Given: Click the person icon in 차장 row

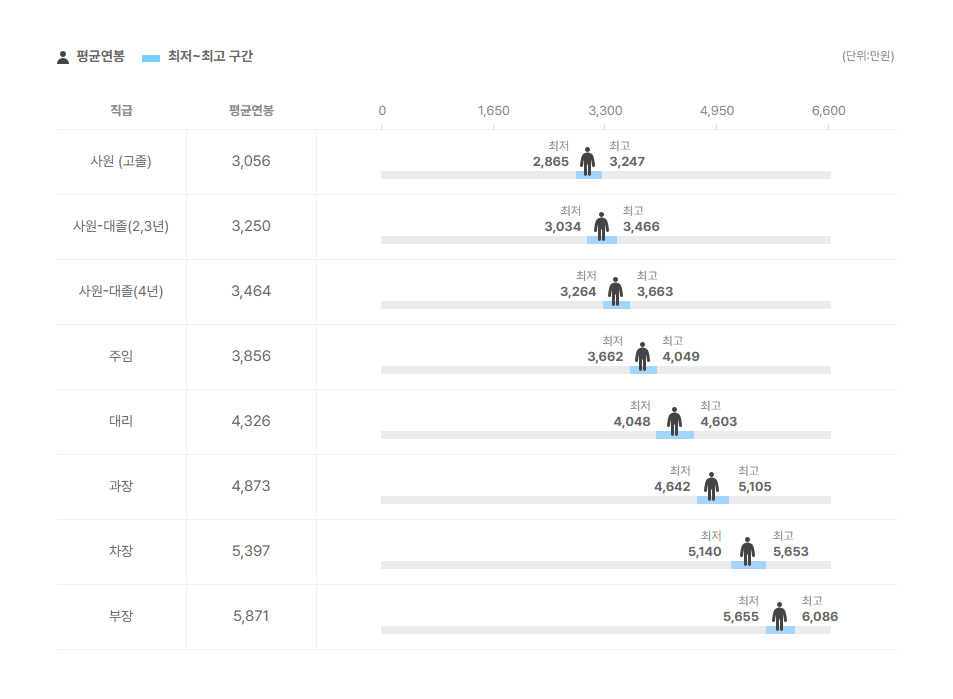Looking at the screenshot, I should point(747,550).
